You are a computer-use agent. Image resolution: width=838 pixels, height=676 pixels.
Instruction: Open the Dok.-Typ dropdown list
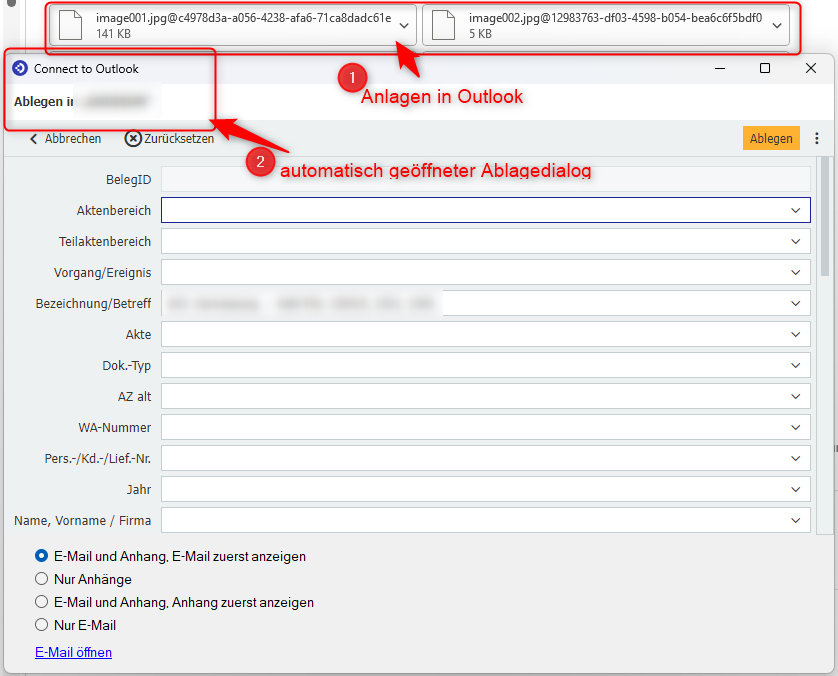(x=796, y=366)
